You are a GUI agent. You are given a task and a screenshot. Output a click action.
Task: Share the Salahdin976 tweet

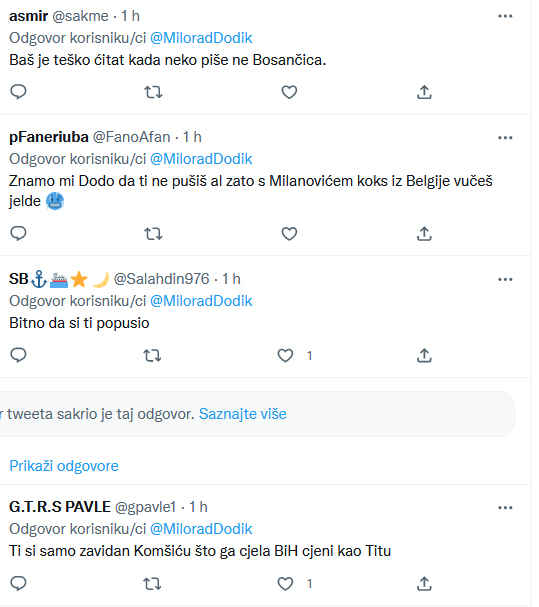click(424, 355)
